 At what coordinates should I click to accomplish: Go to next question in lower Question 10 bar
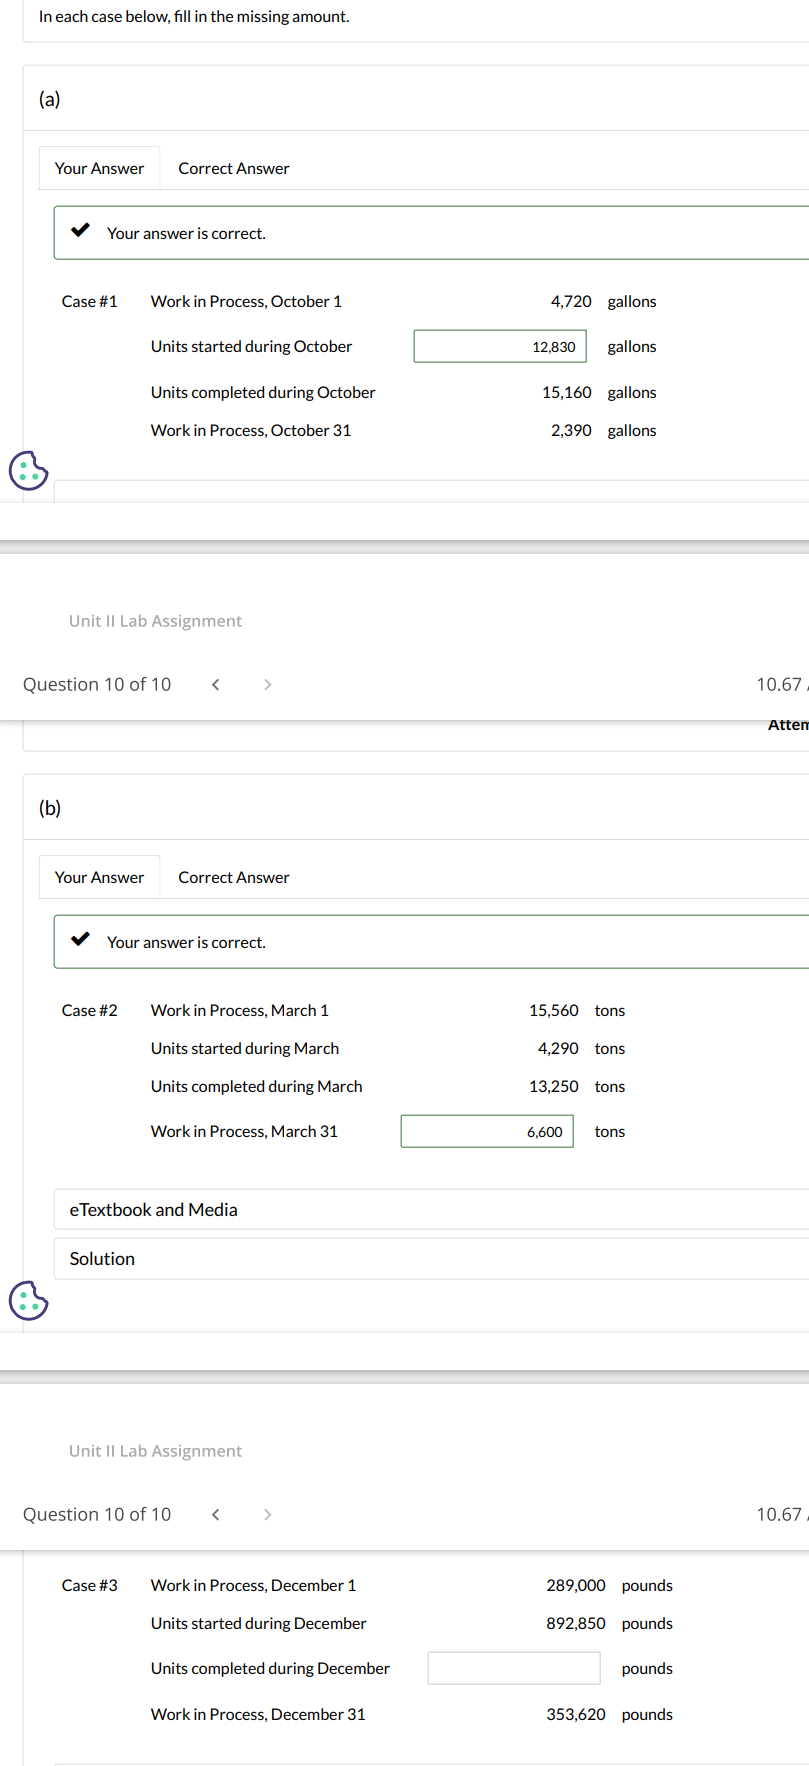click(267, 1515)
